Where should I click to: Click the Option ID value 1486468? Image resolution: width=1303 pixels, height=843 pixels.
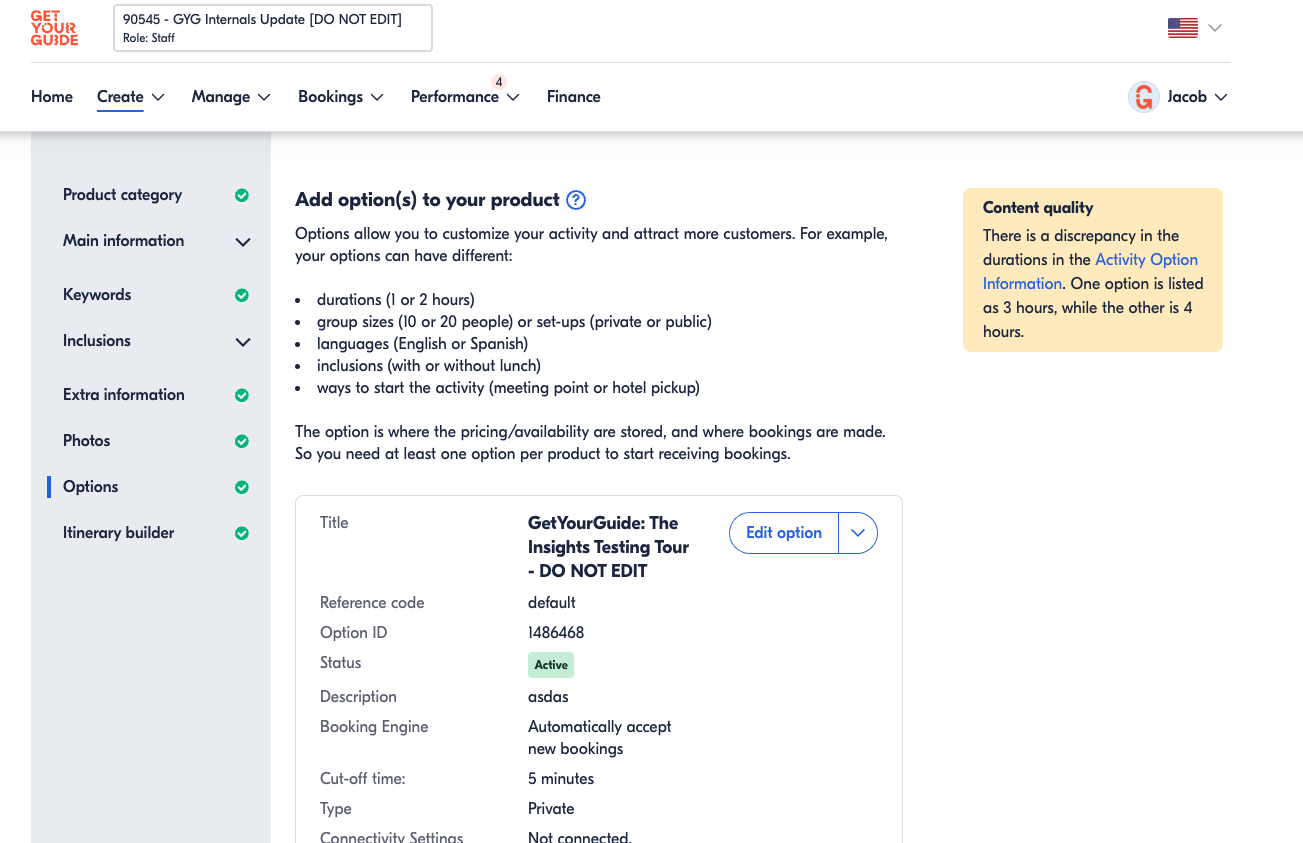coord(556,633)
